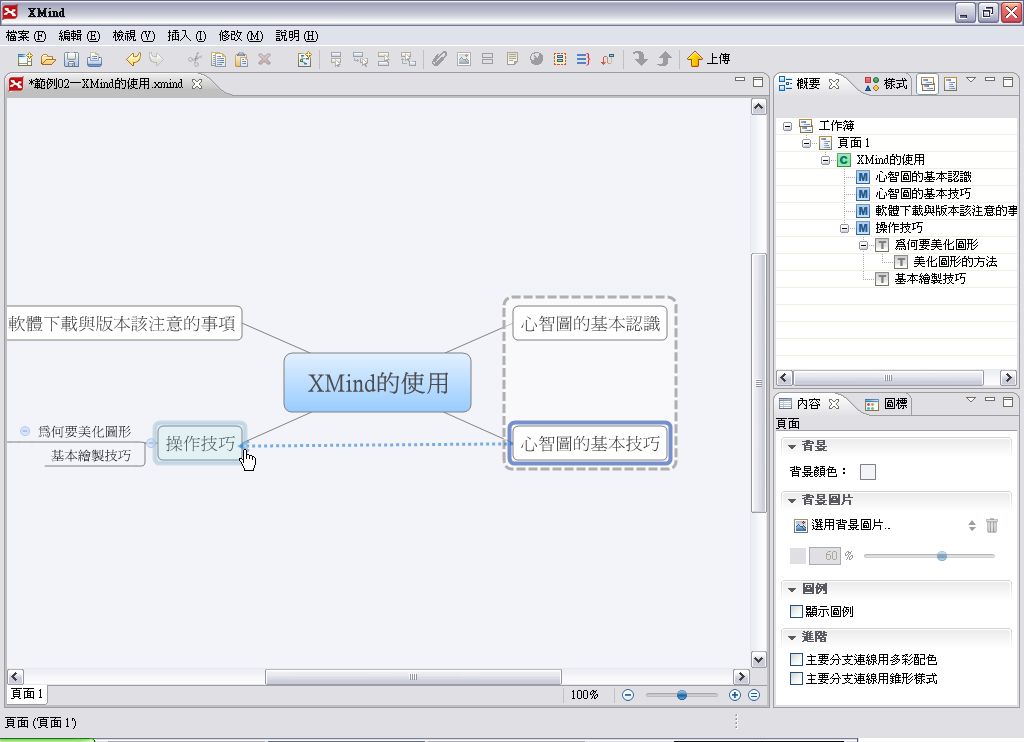This screenshot has width=1024, height=742.
Task: Click the new sheet icon in the toolbar
Action: pos(304,59)
